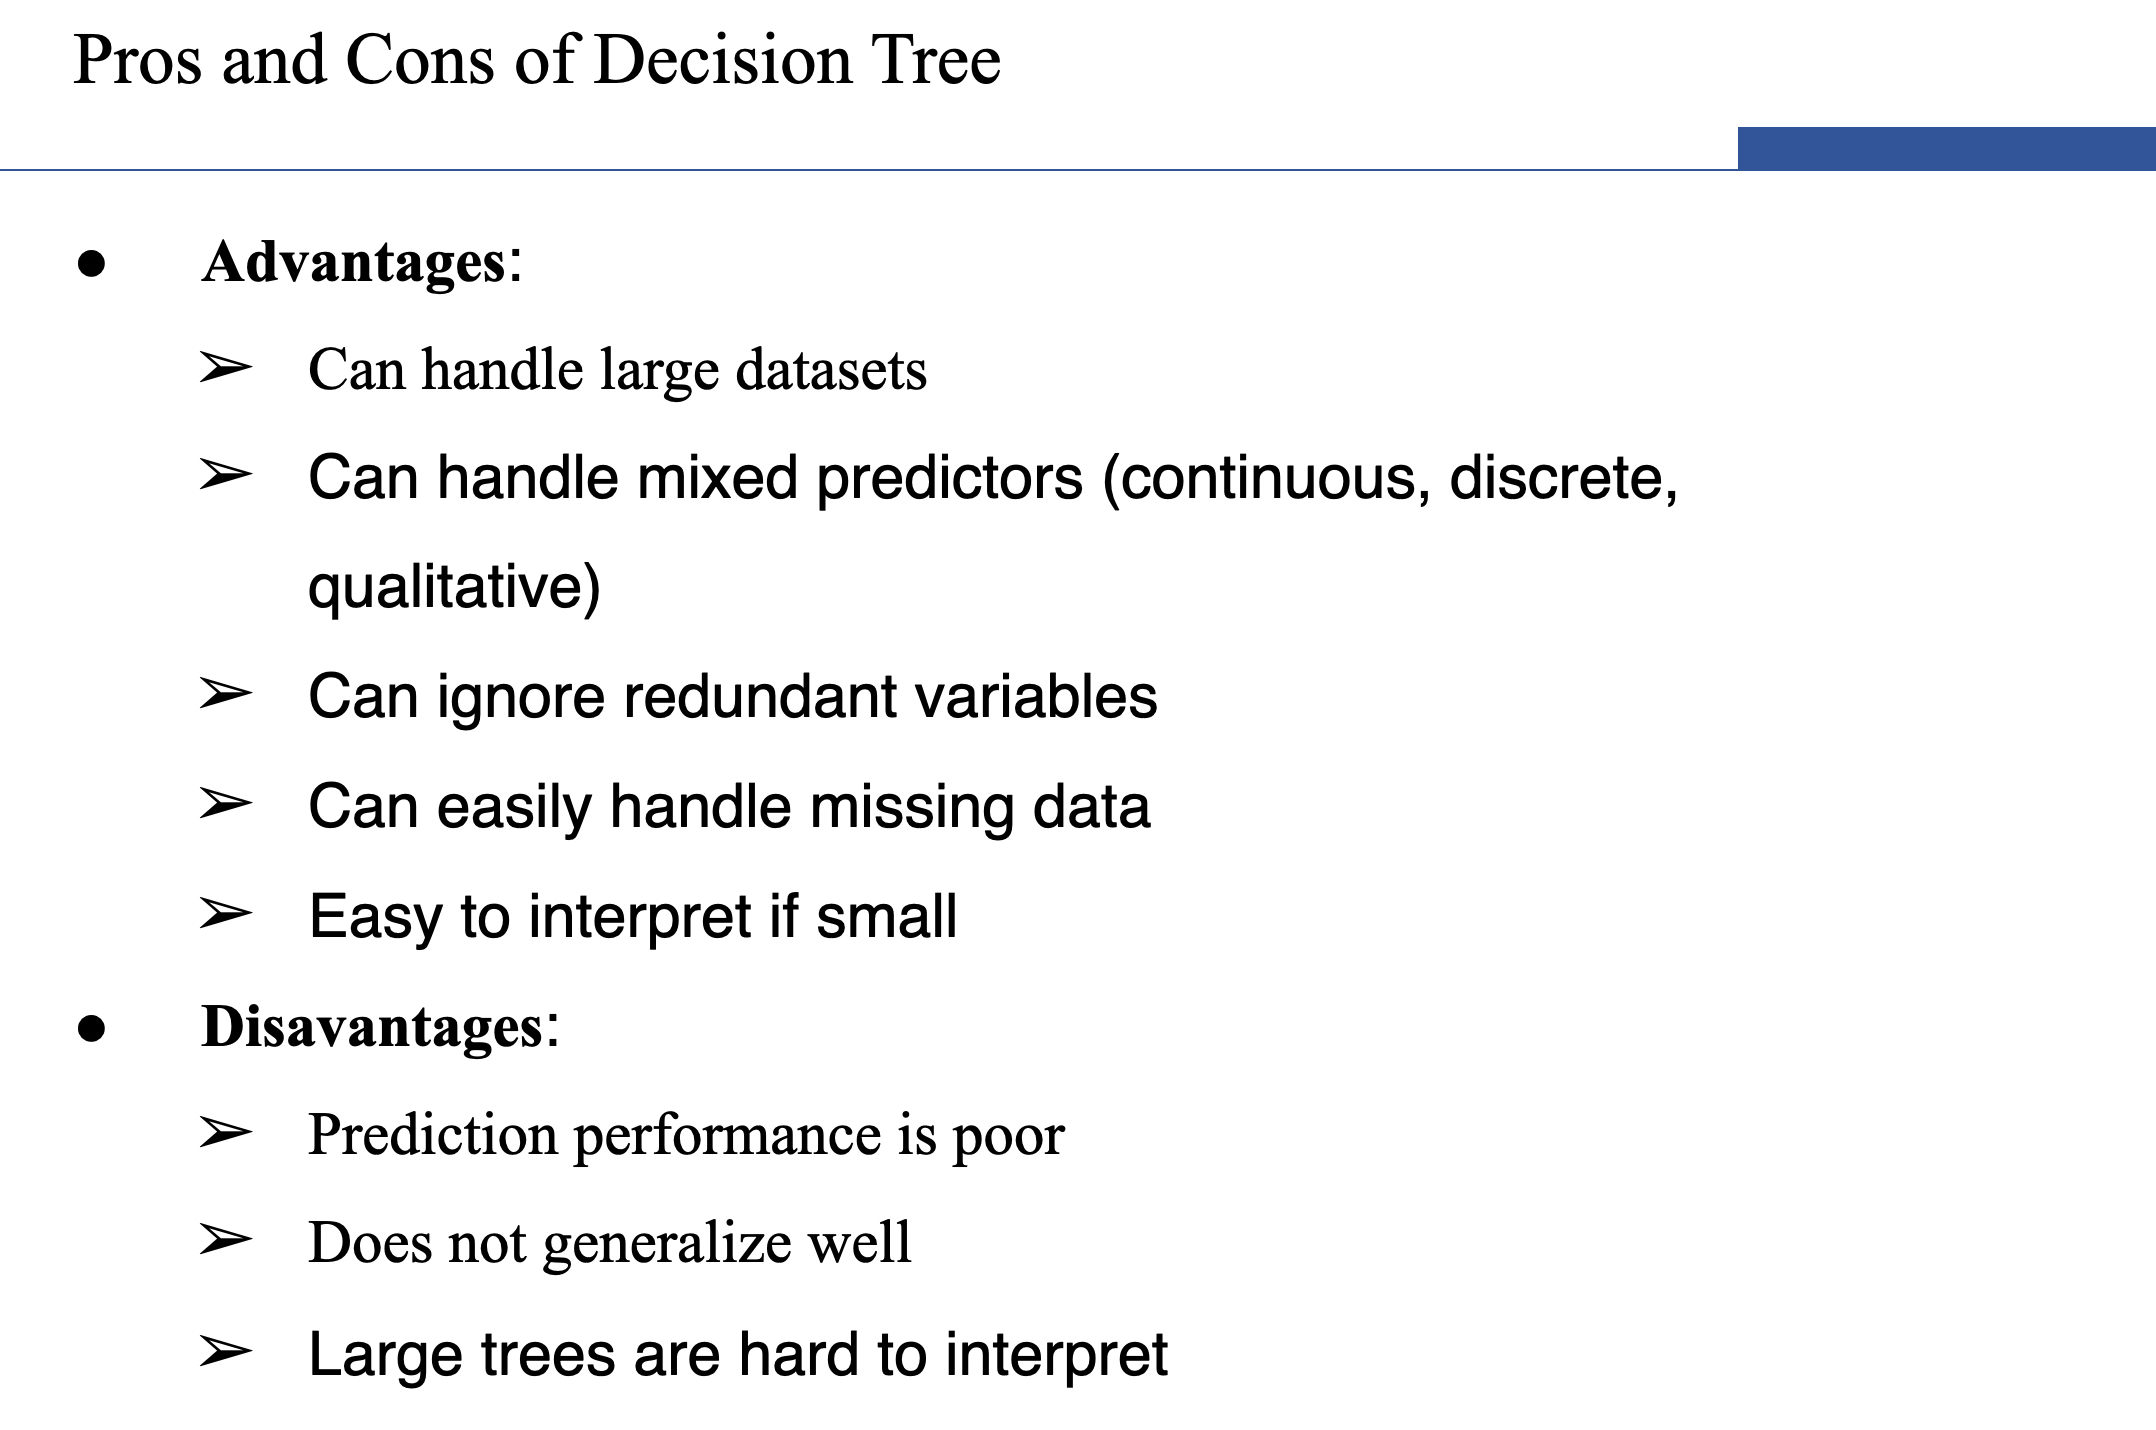Screen dimensions: 2156x1430
Task: Click the text Can handle large datasets
Action: point(617,370)
